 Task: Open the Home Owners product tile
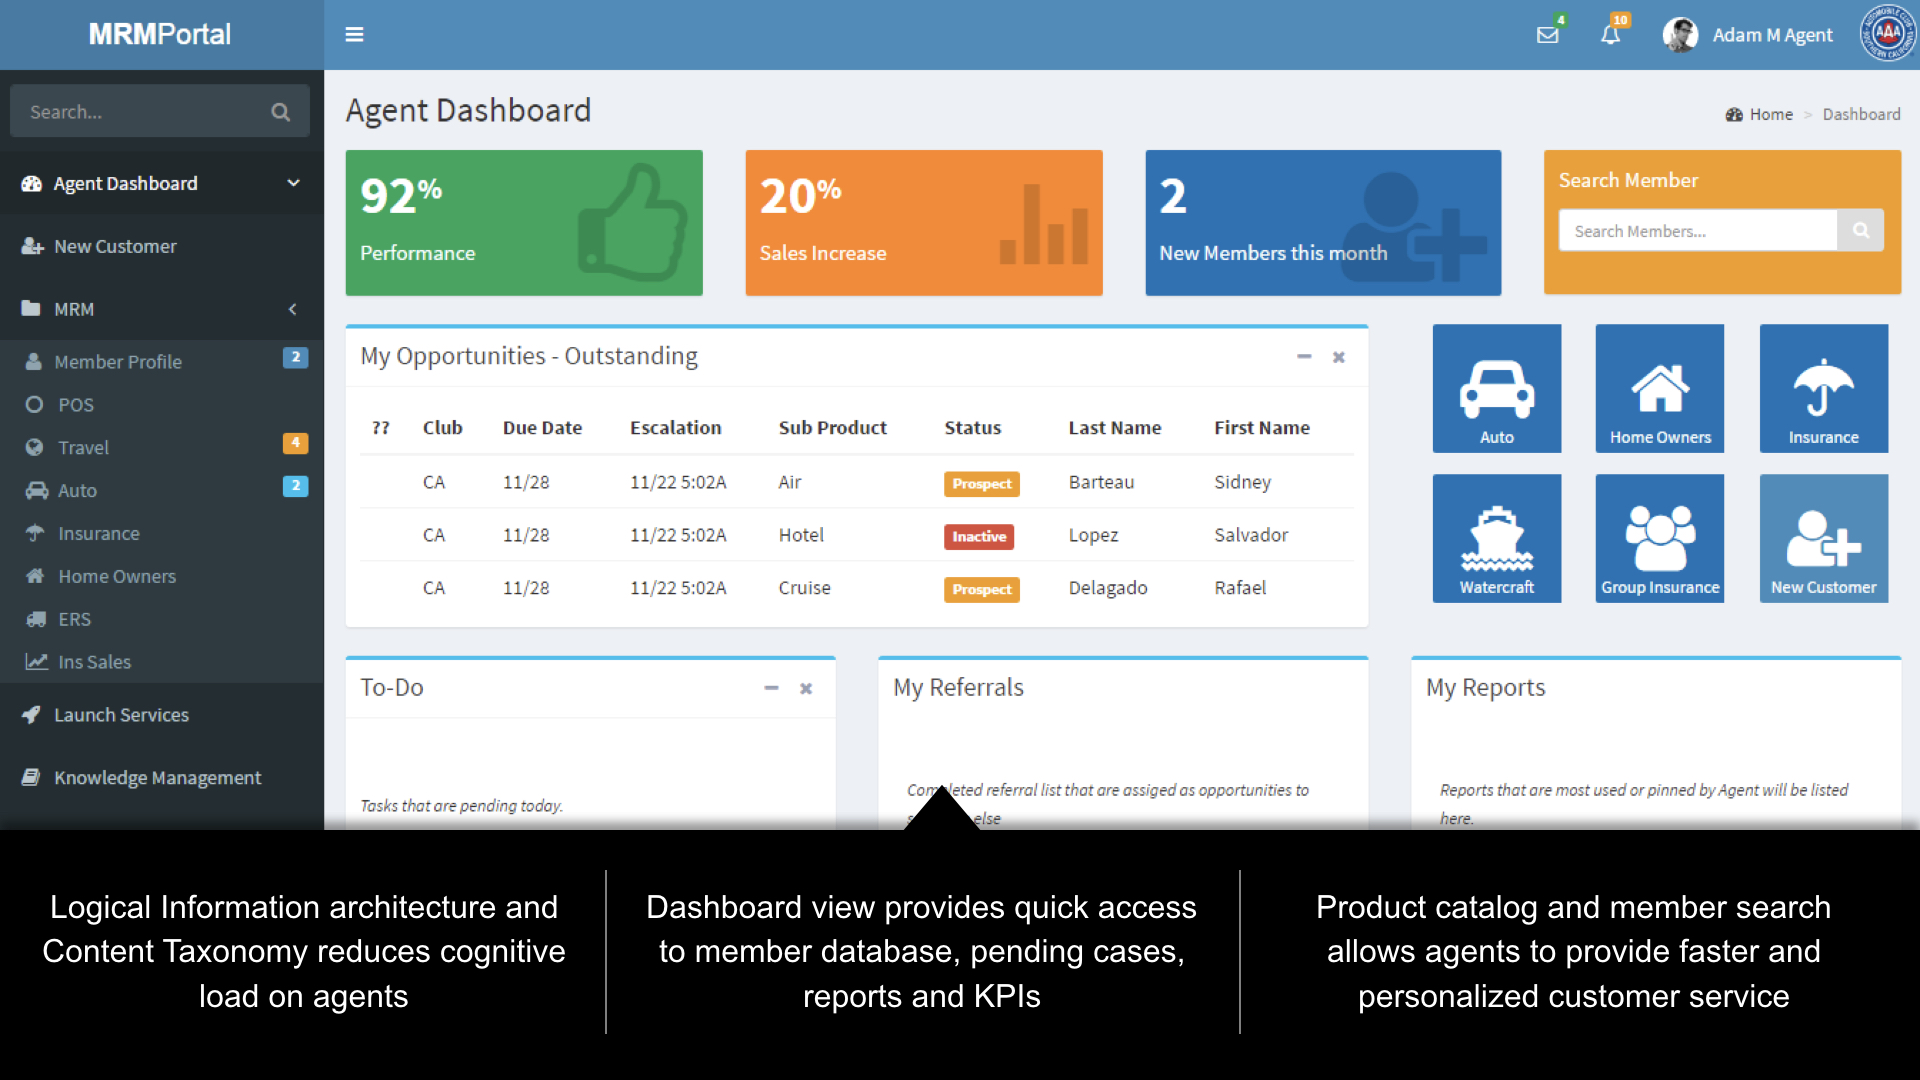tap(1659, 388)
